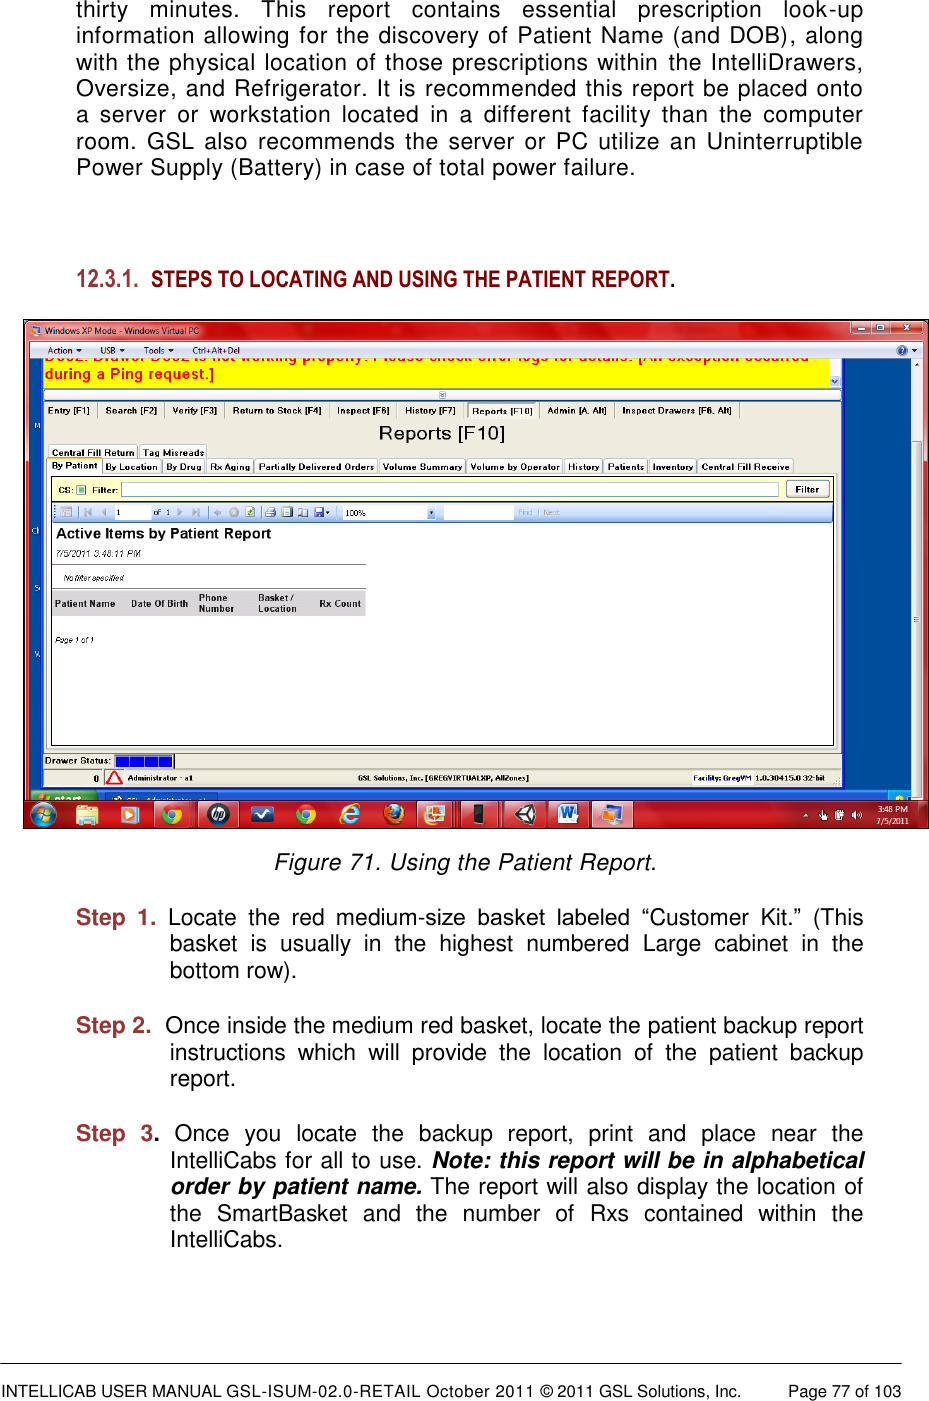Open Microsoft Word from the taskbar
This screenshot has width=929, height=1401.
point(568,814)
